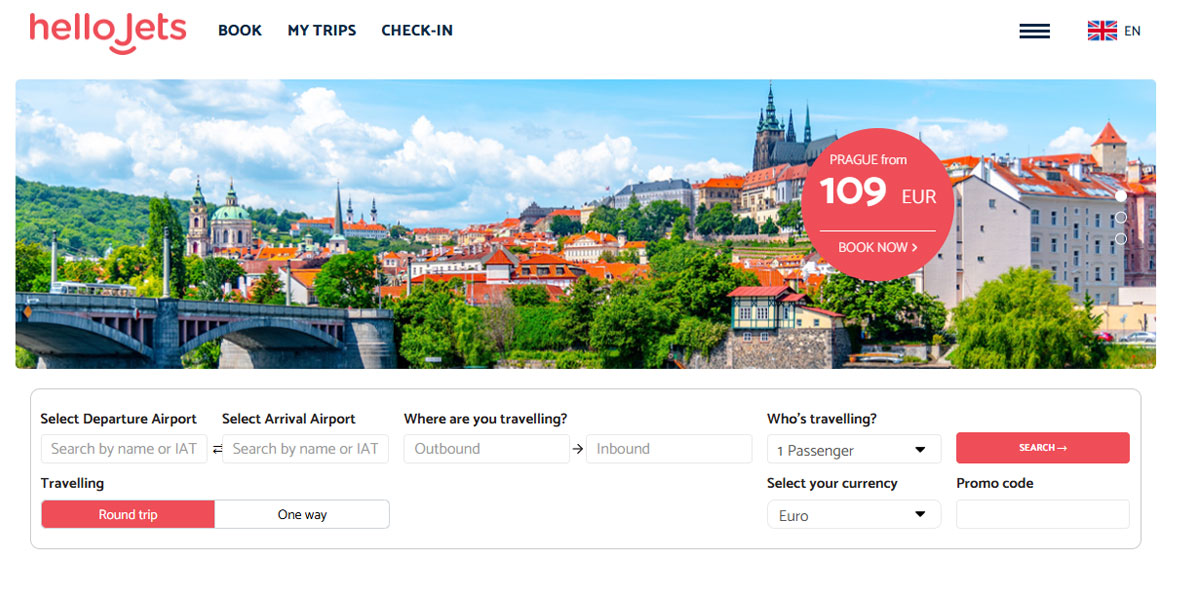Click the helloJets logo
Screen dimensions: 1200x600
[108, 31]
